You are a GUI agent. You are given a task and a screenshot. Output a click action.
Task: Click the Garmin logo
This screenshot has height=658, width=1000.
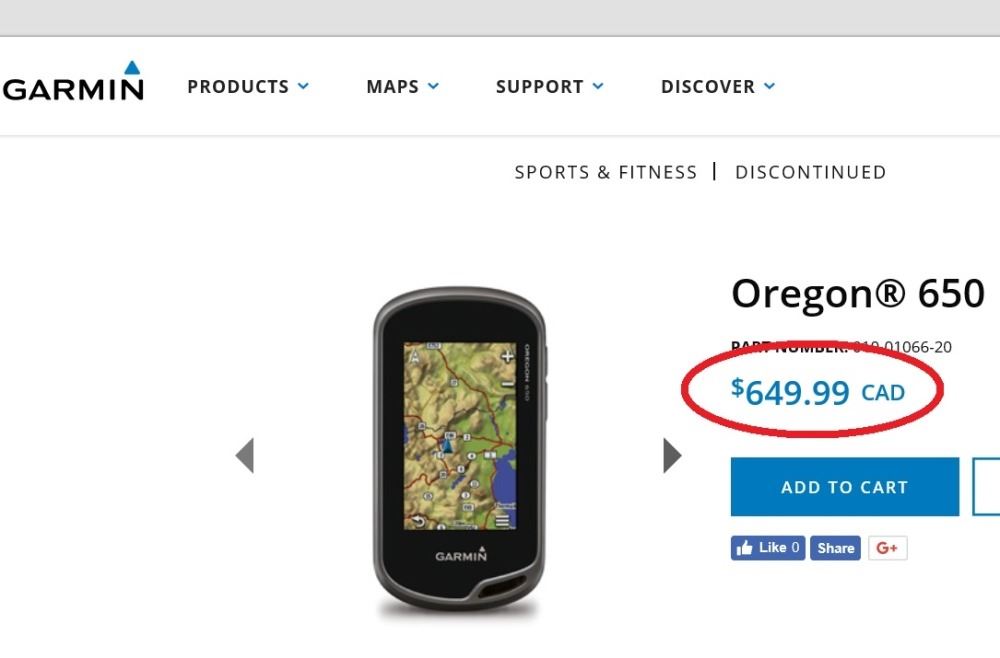pos(75,84)
